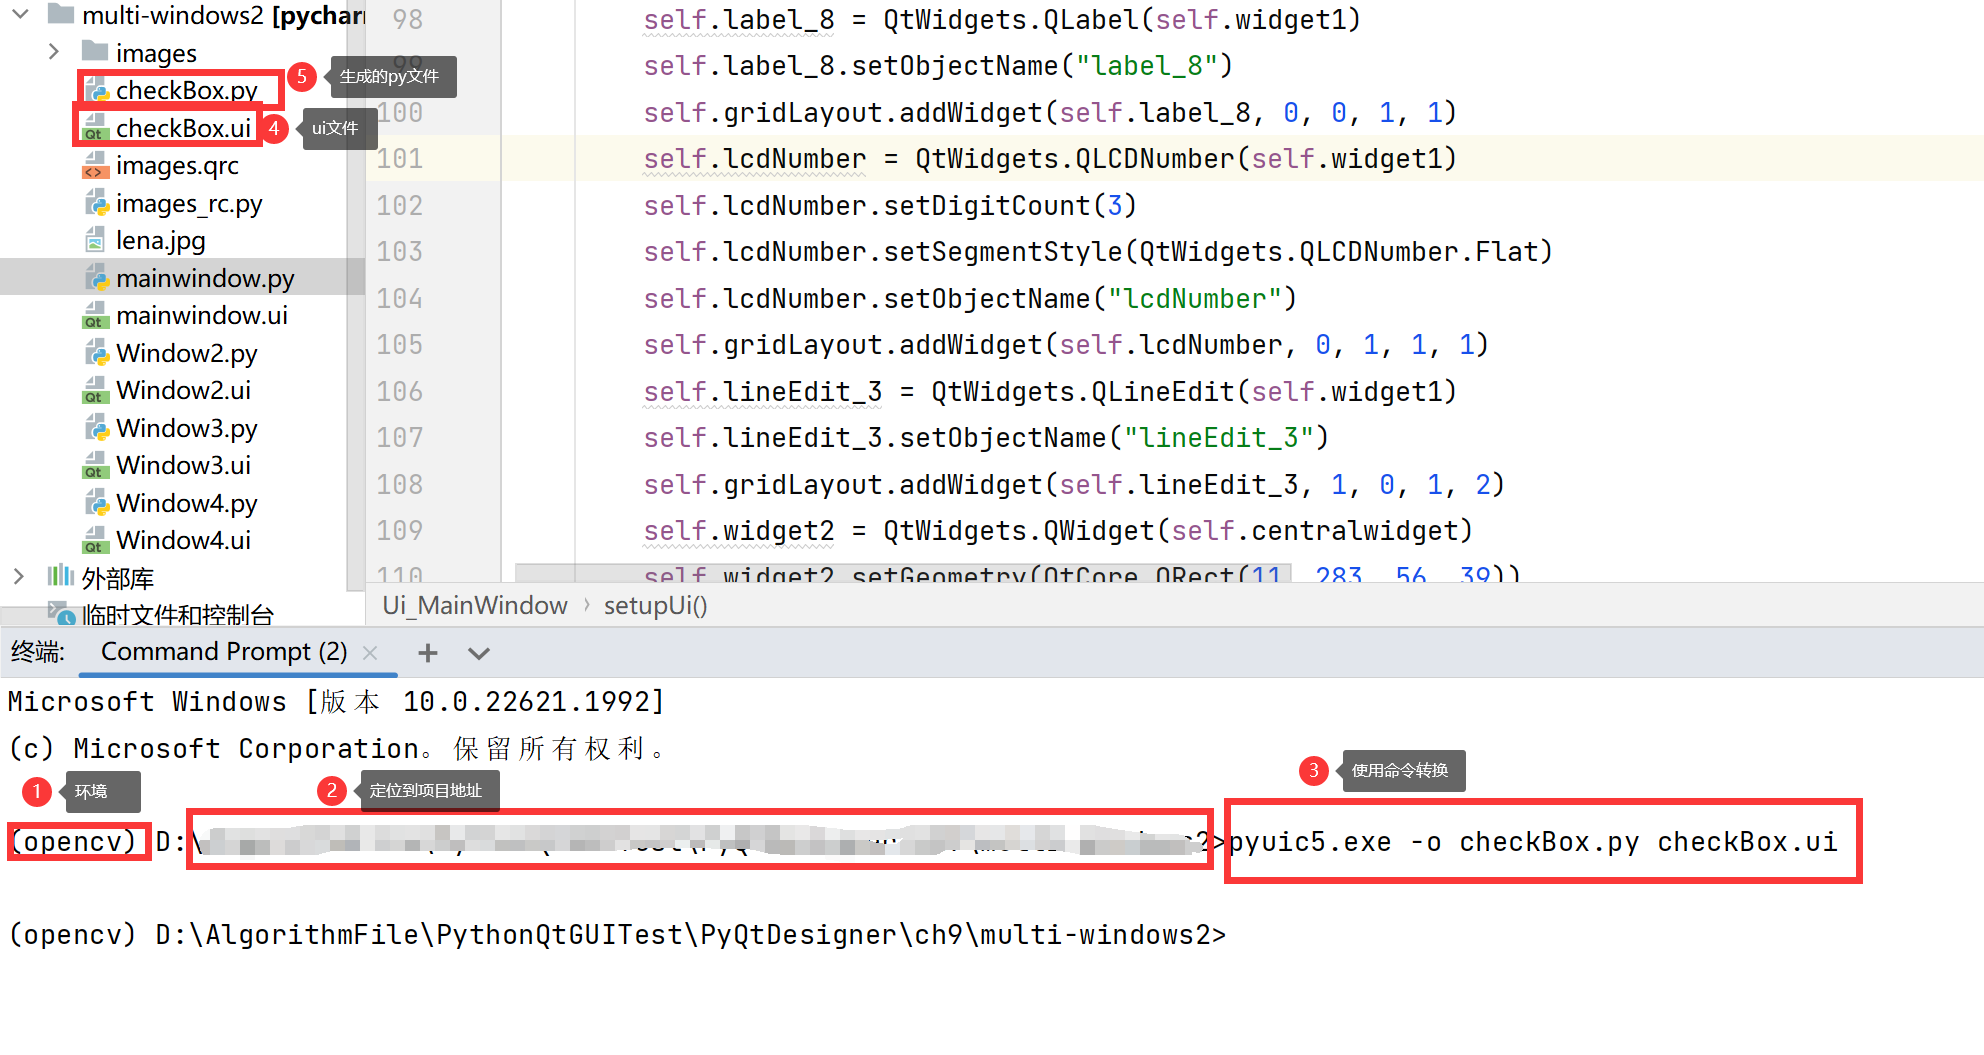Click the scratches and consoles icon
The height and width of the screenshot is (1055, 1984).
61,613
